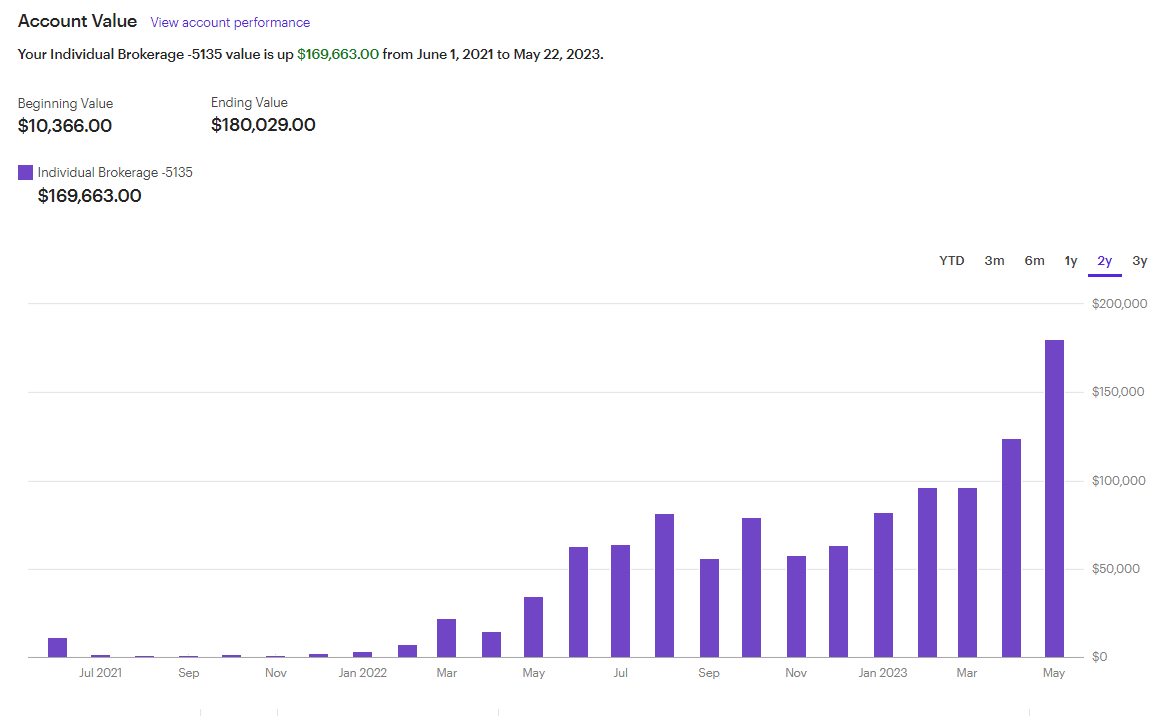Select the active 2y range tab
Viewport: 1172px width, 716px height.
point(1105,261)
